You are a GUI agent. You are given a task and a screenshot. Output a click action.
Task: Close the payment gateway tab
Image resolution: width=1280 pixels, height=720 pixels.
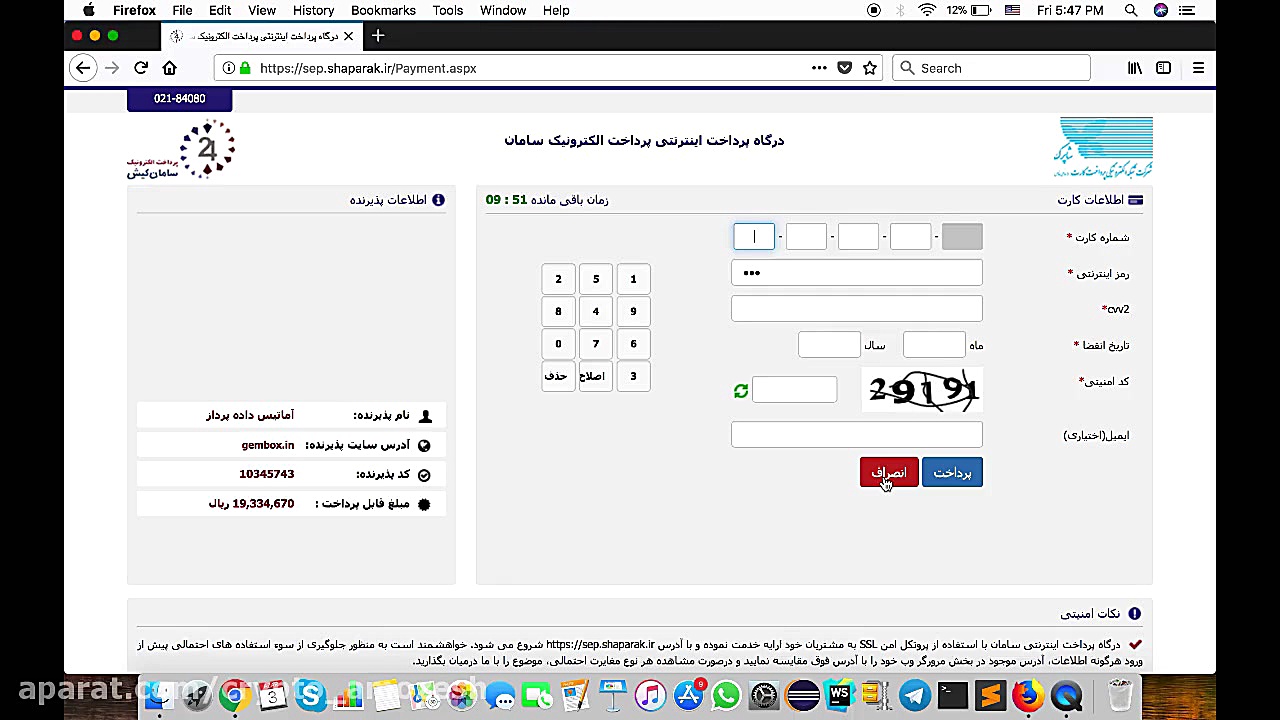tap(348, 36)
